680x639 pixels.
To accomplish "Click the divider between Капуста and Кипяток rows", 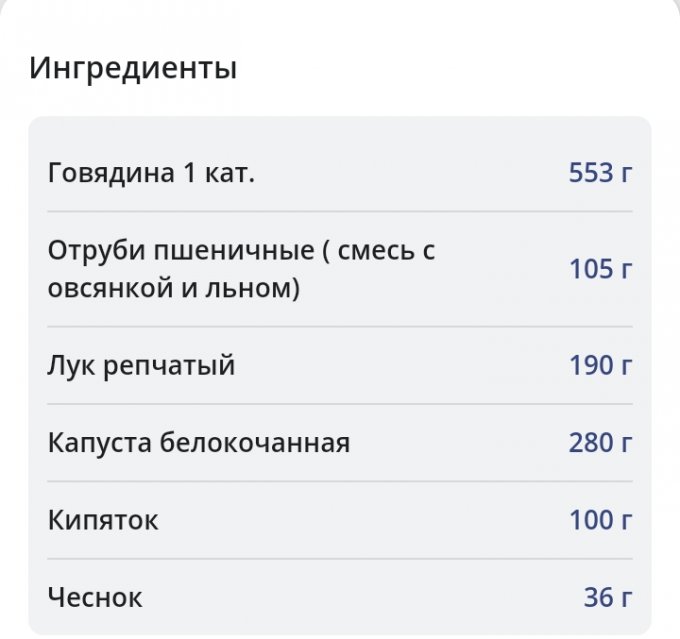I will coord(340,482).
